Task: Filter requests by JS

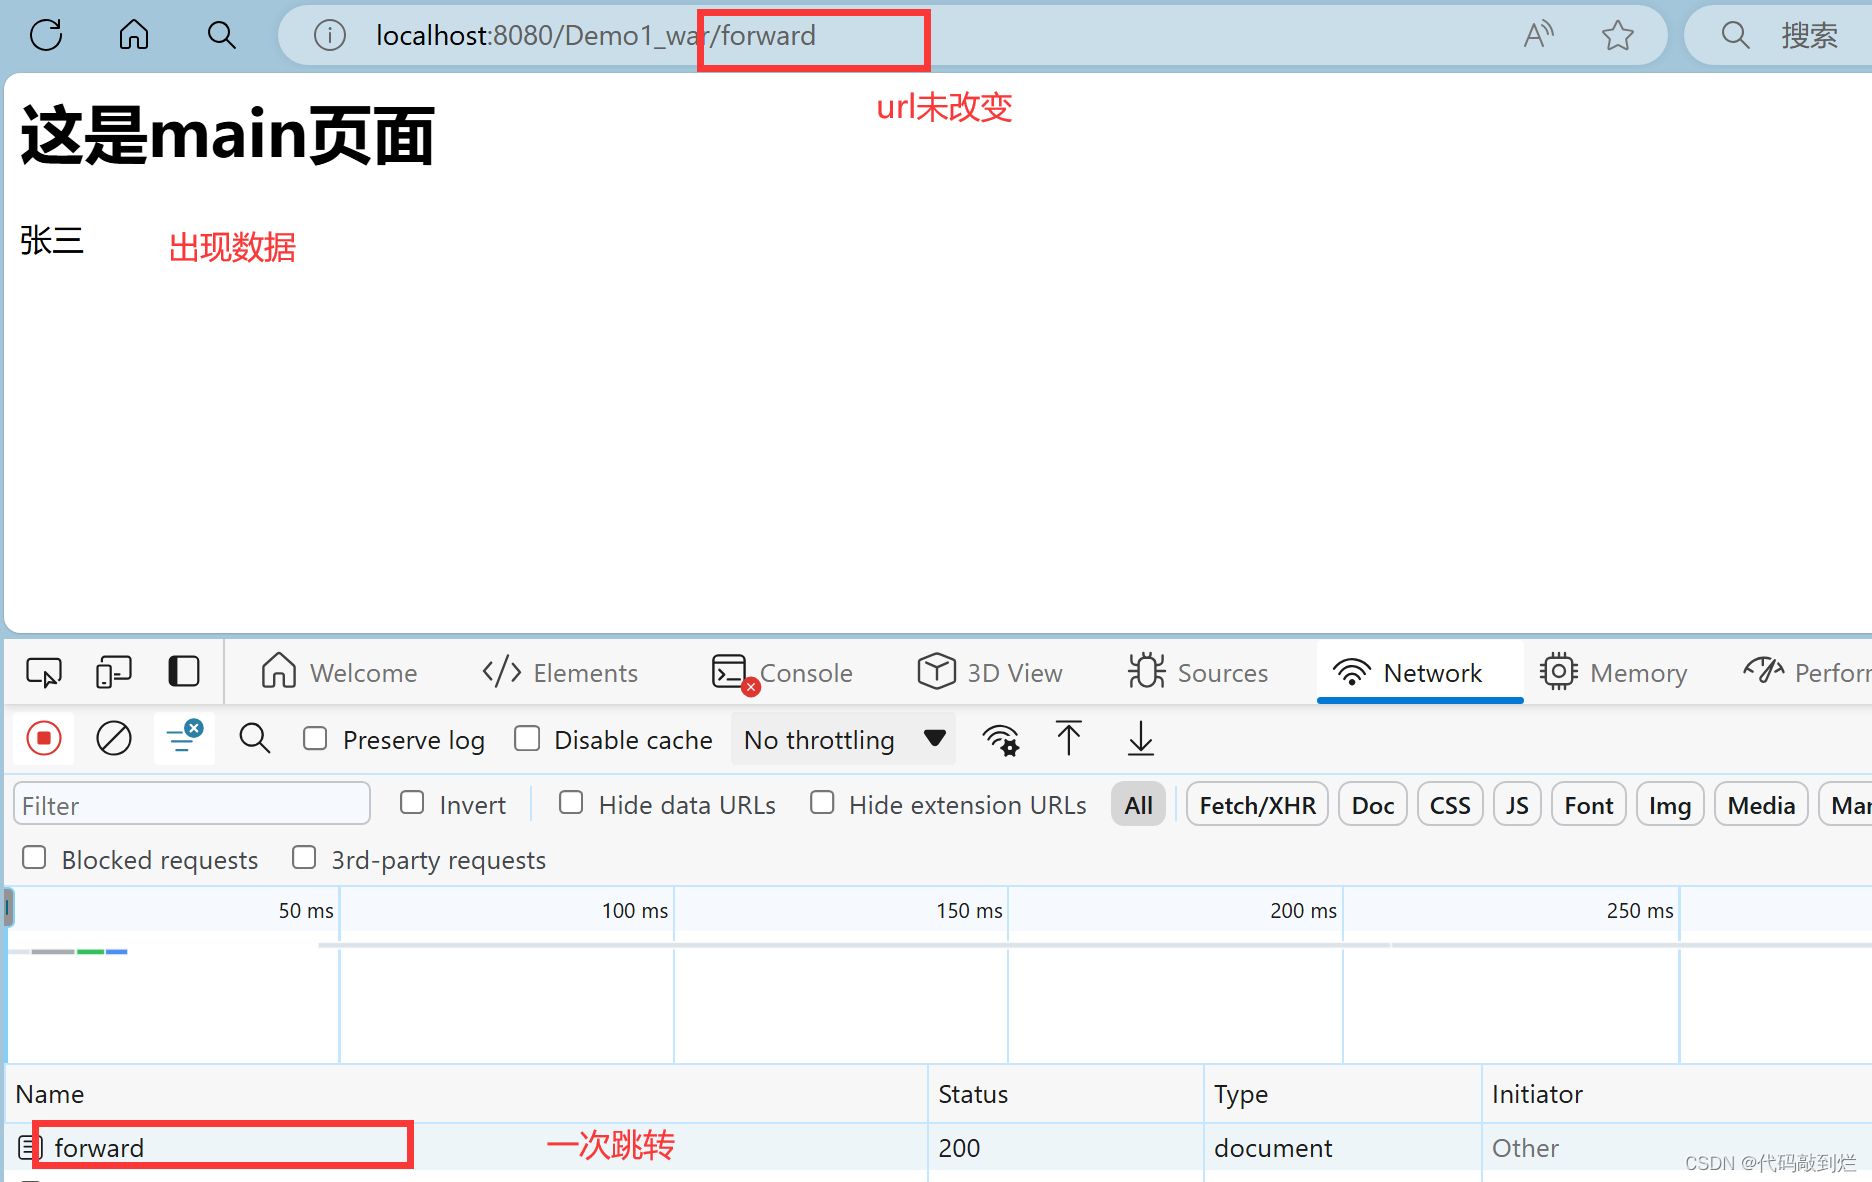Action: (1517, 804)
